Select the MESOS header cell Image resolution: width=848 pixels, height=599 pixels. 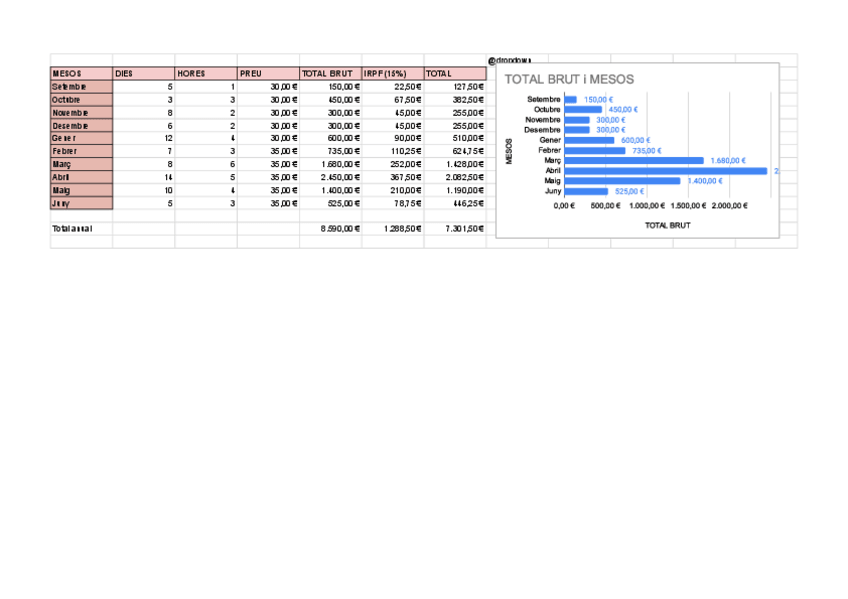coord(81,73)
